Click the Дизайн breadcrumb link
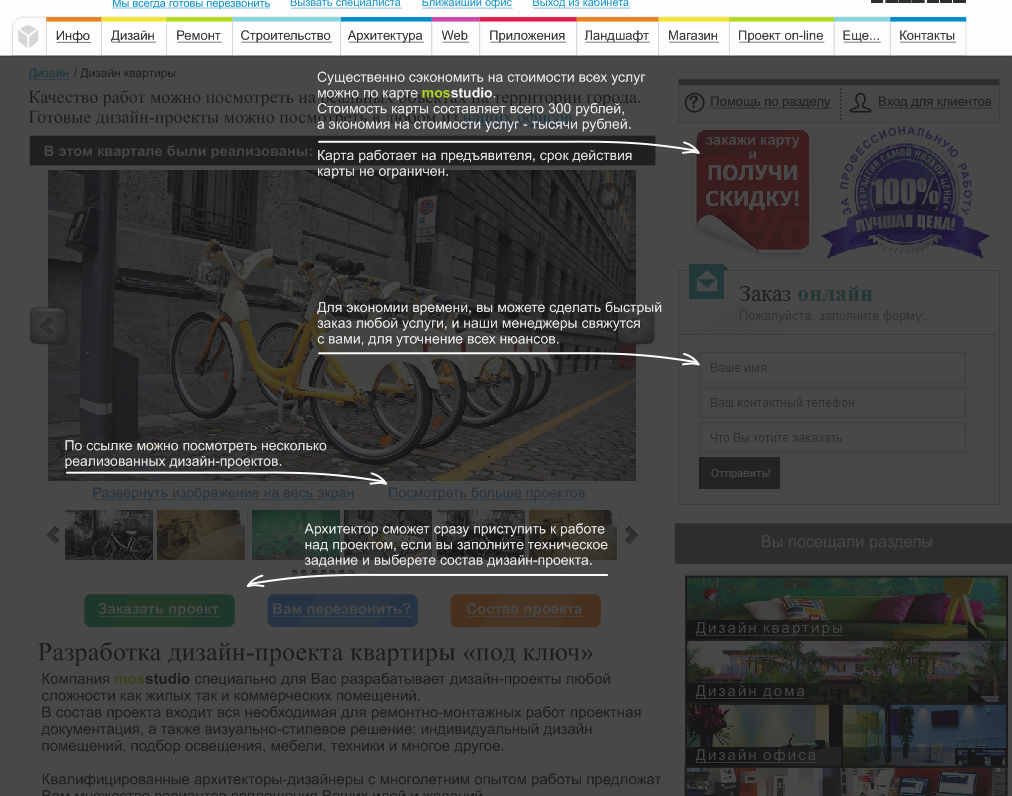Image resolution: width=1012 pixels, height=796 pixels. pos(48,73)
